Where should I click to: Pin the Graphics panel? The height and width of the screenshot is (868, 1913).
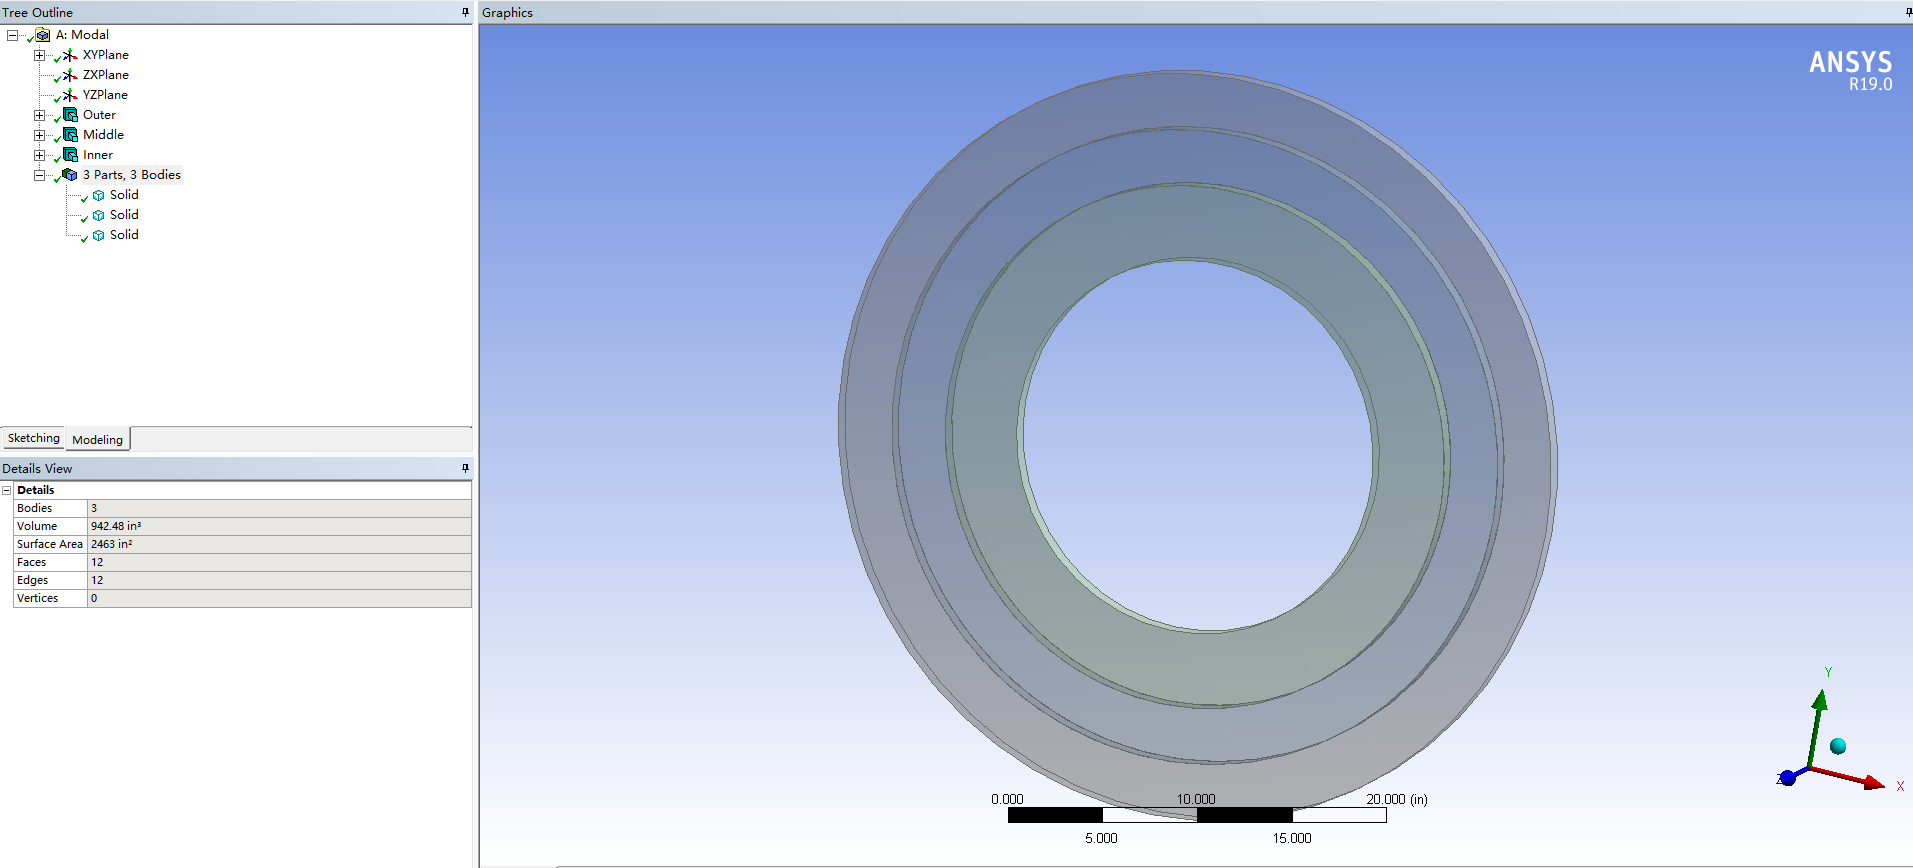pyautogui.click(x=1908, y=12)
